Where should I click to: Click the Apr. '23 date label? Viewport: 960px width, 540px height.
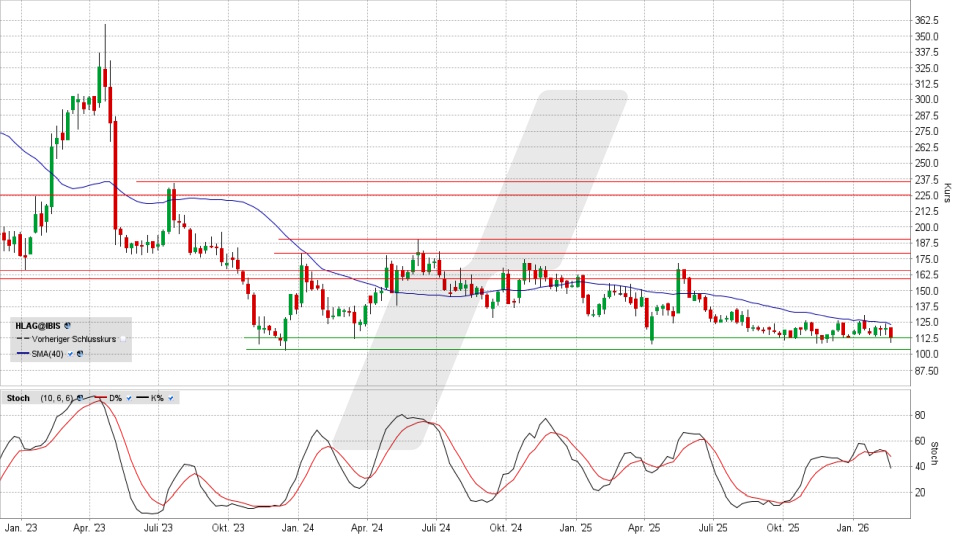pyautogui.click(x=89, y=528)
